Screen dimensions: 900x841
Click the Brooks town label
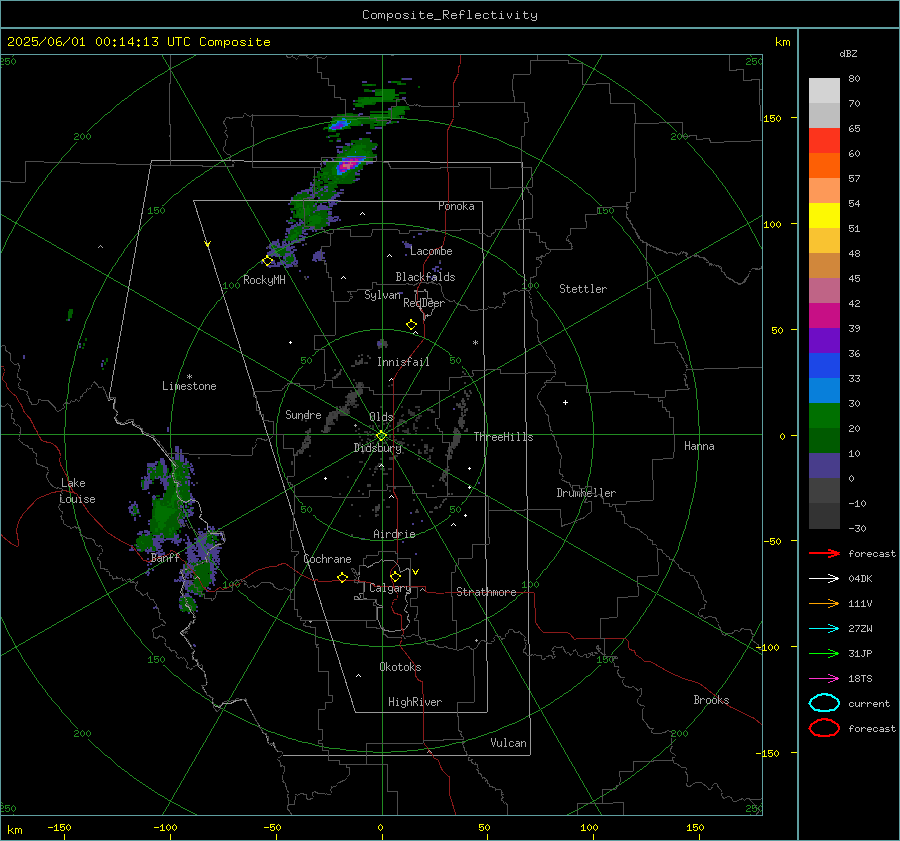(711, 700)
